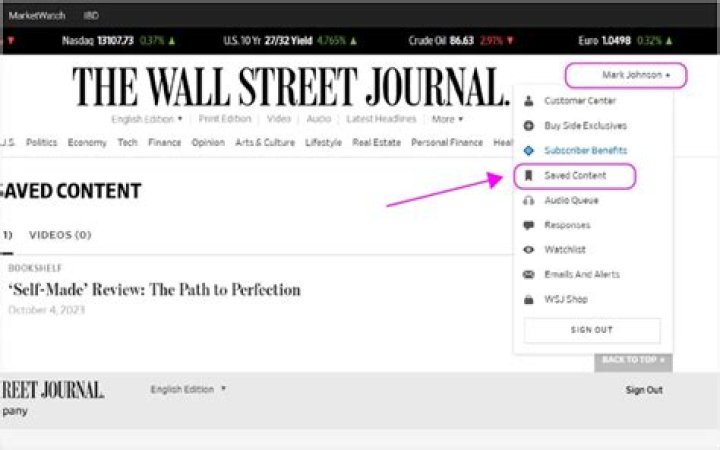Viewport: 720px width, 450px height.
Task: Click the Subscriber Benefits diamond icon
Action: [528, 150]
